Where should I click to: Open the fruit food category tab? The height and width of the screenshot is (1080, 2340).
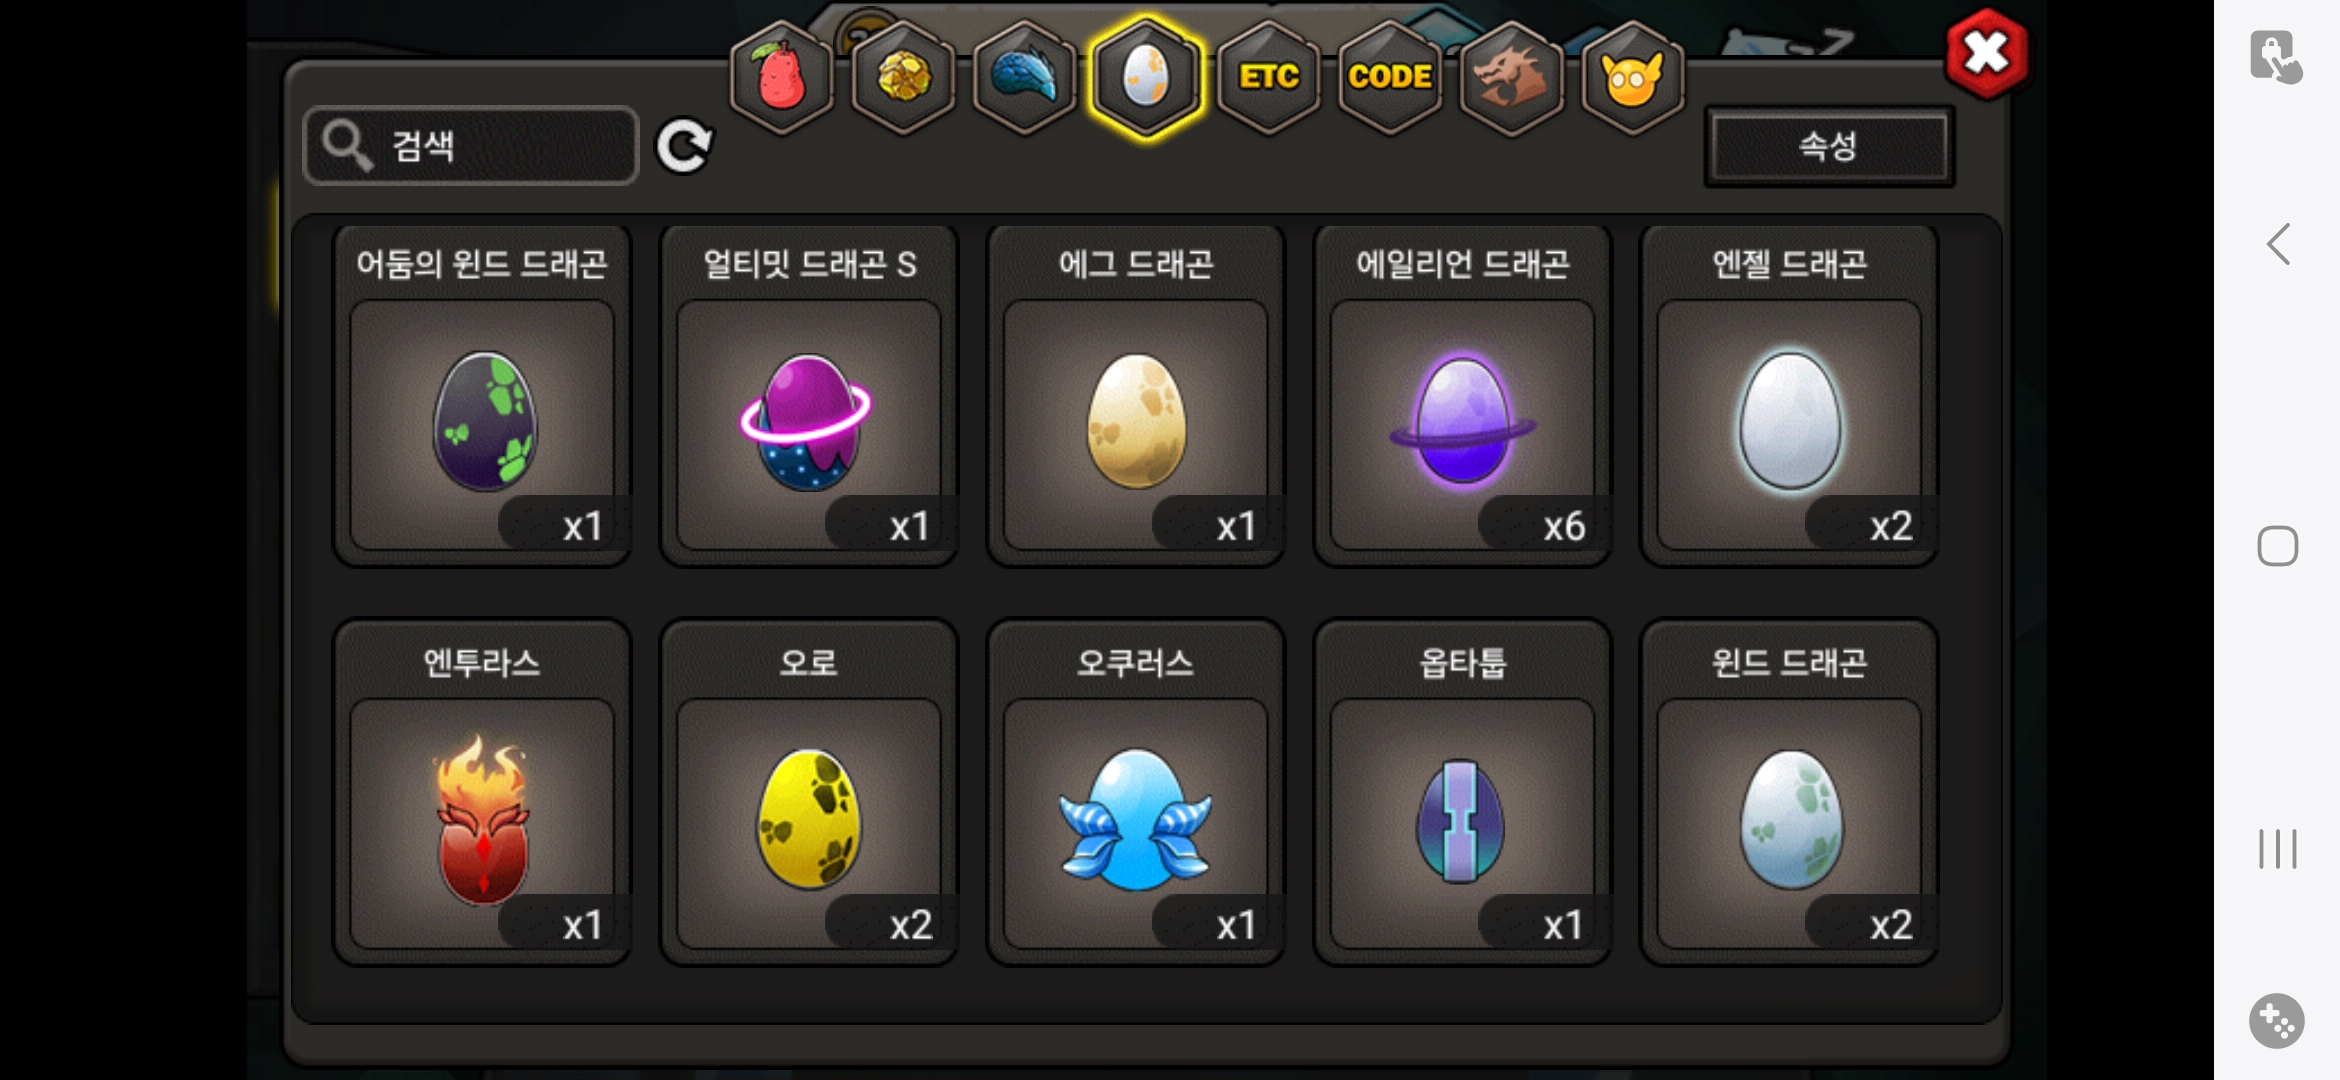[x=782, y=76]
